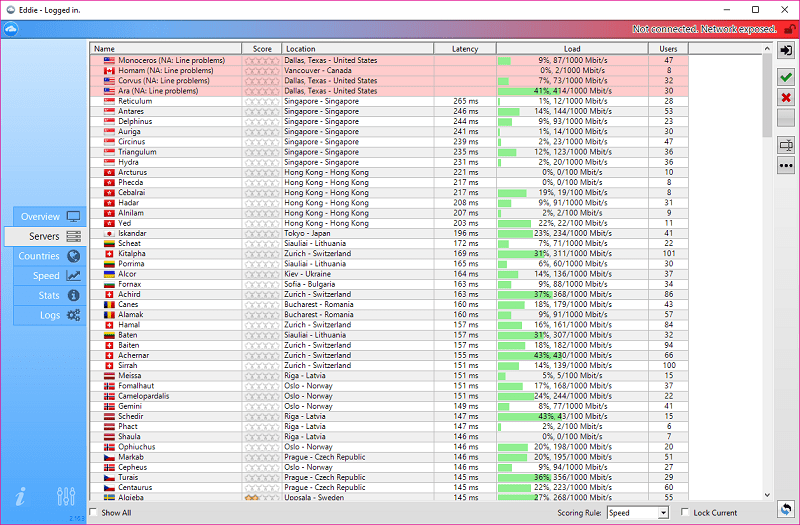Switch to the Overview tab

pos(49,217)
